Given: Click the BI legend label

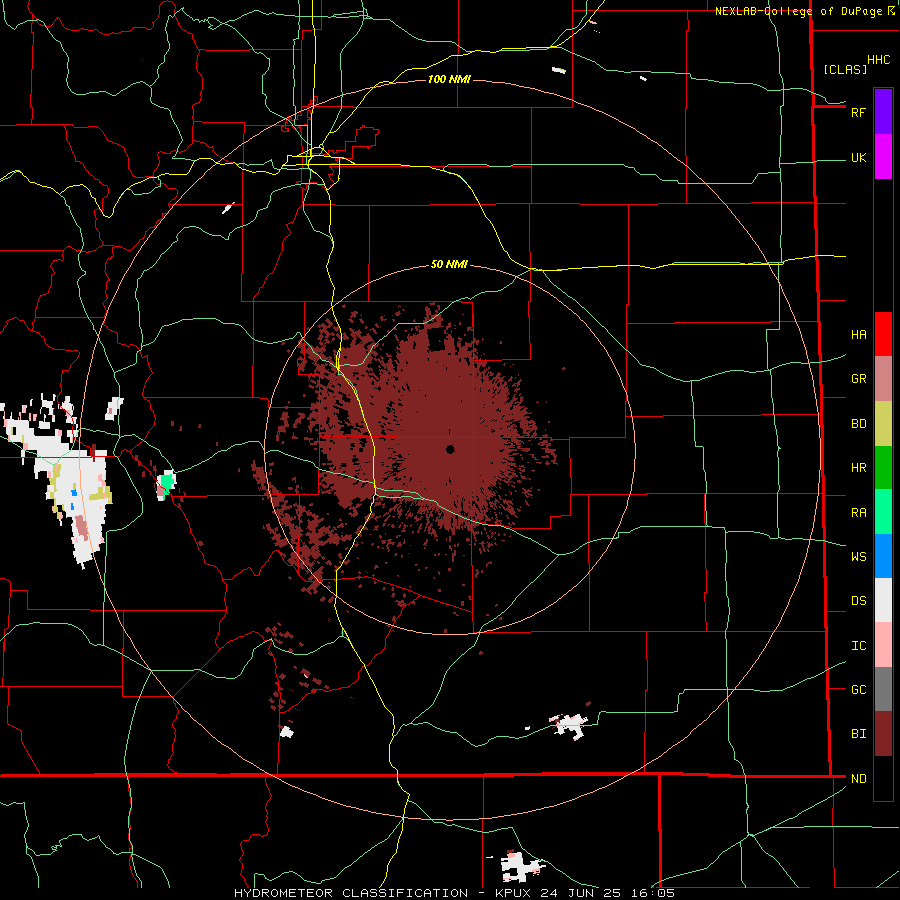Looking at the screenshot, I should [x=858, y=734].
